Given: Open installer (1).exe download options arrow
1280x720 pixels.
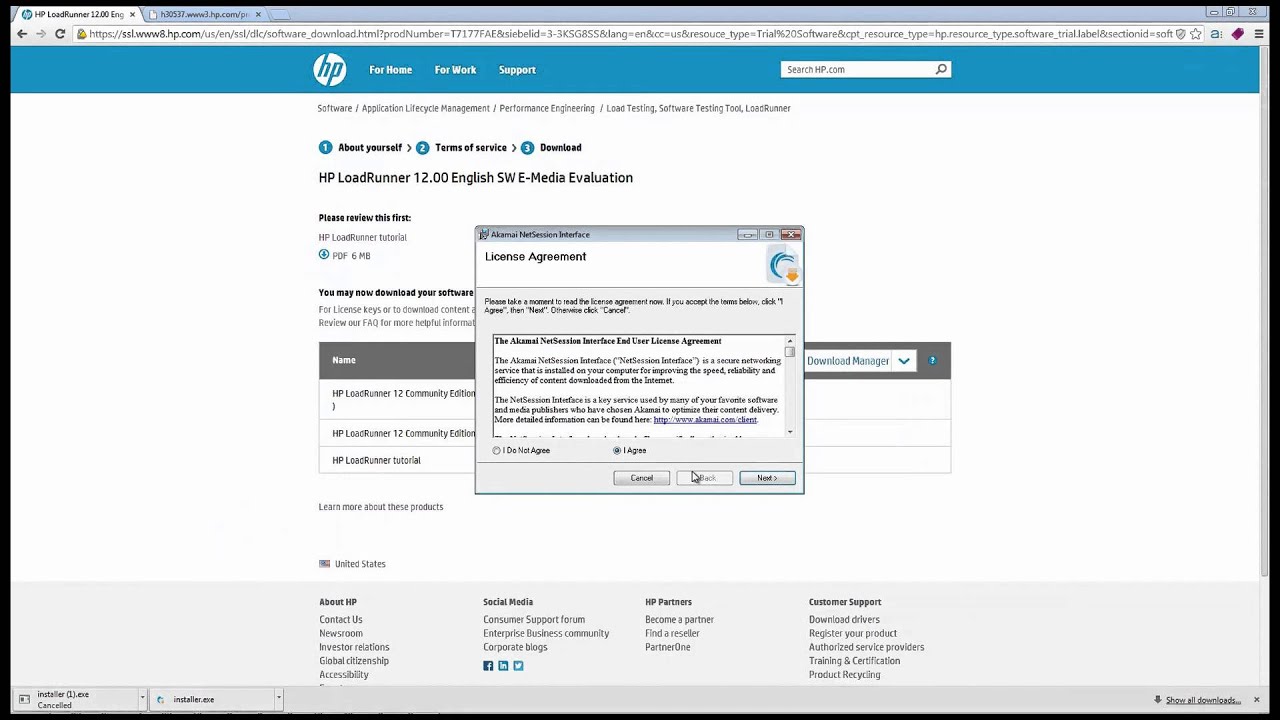Looking at the screenshot, I should 143,699.
